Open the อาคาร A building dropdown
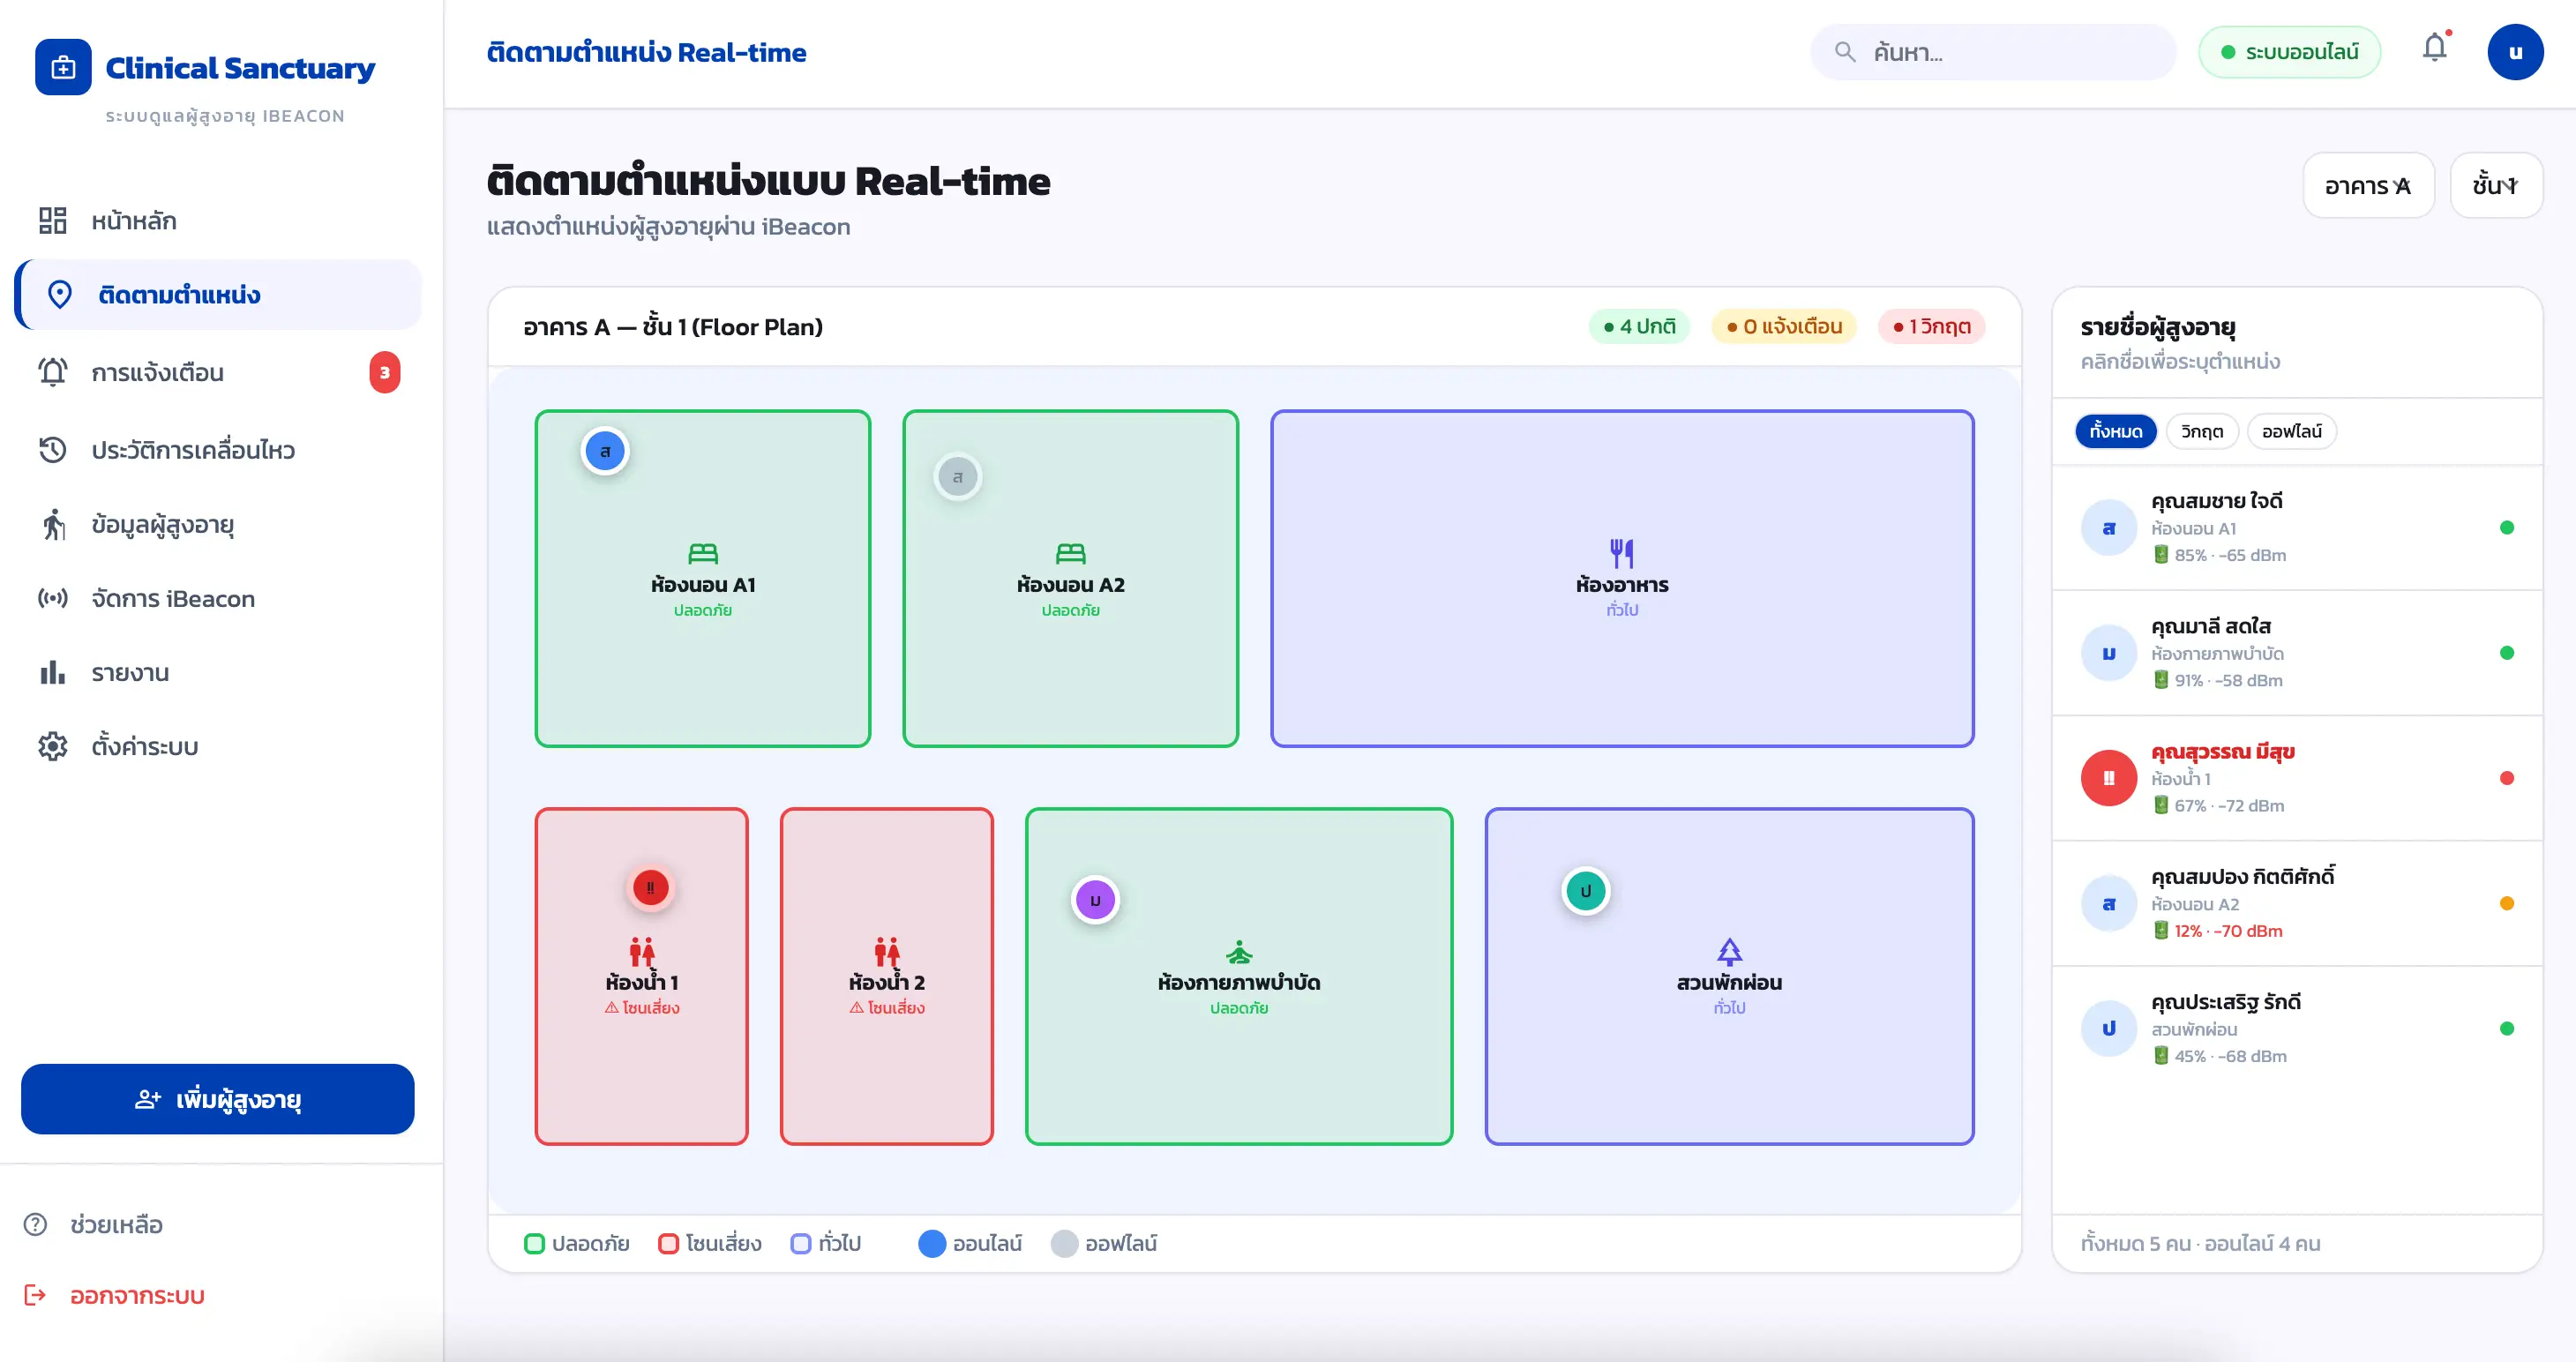 click(x=2368, y=185)
